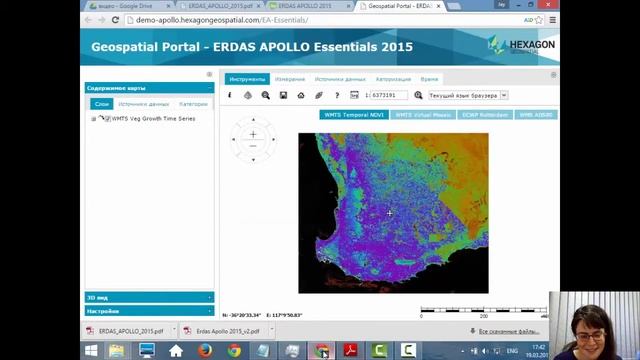Click the volume speaker tray icon

click(x=485, y=351)
